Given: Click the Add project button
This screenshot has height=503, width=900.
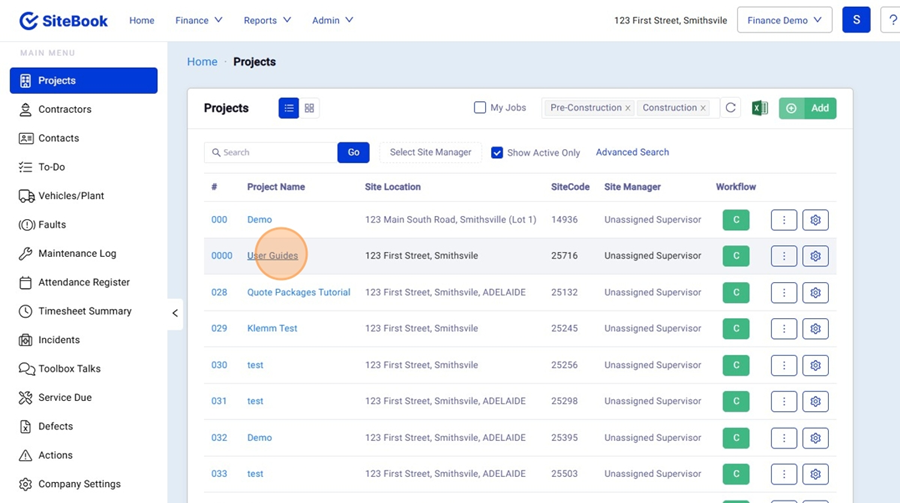Looking at the screenshot, I should pyautogui.click(x=808, y=108).
